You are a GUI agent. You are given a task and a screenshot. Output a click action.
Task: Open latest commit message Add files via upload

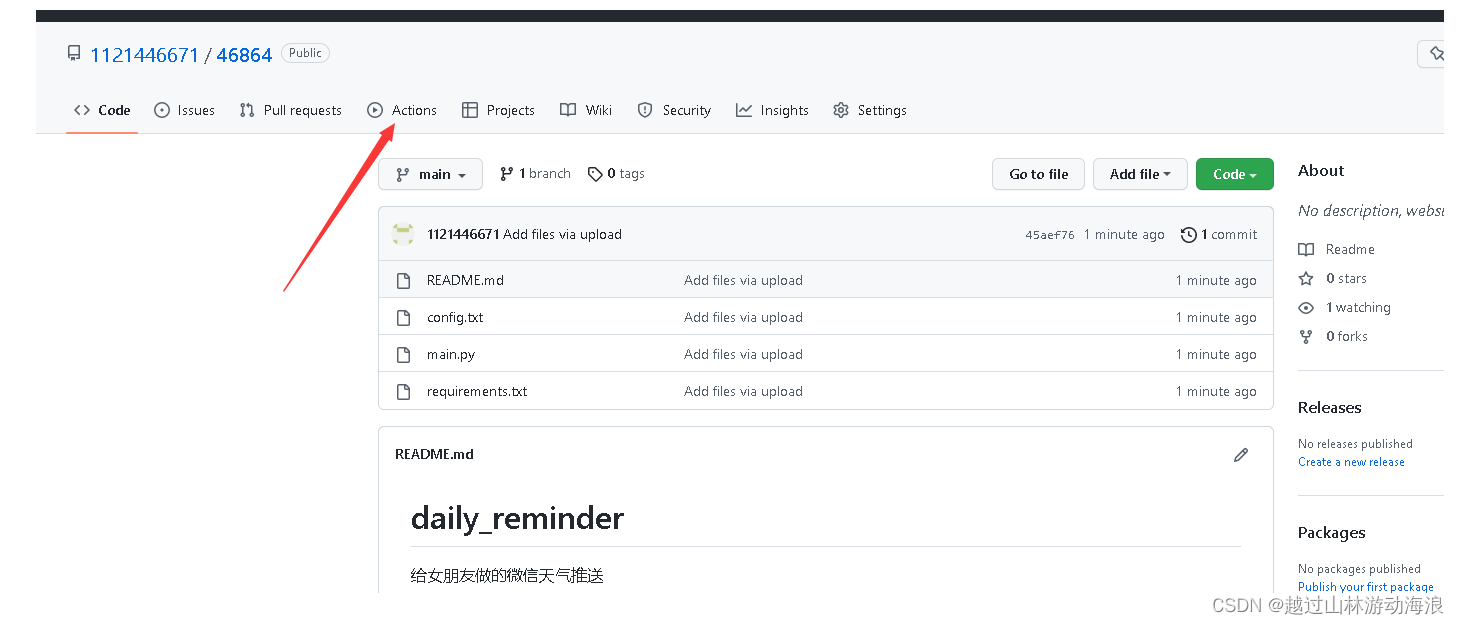[563, 234]
